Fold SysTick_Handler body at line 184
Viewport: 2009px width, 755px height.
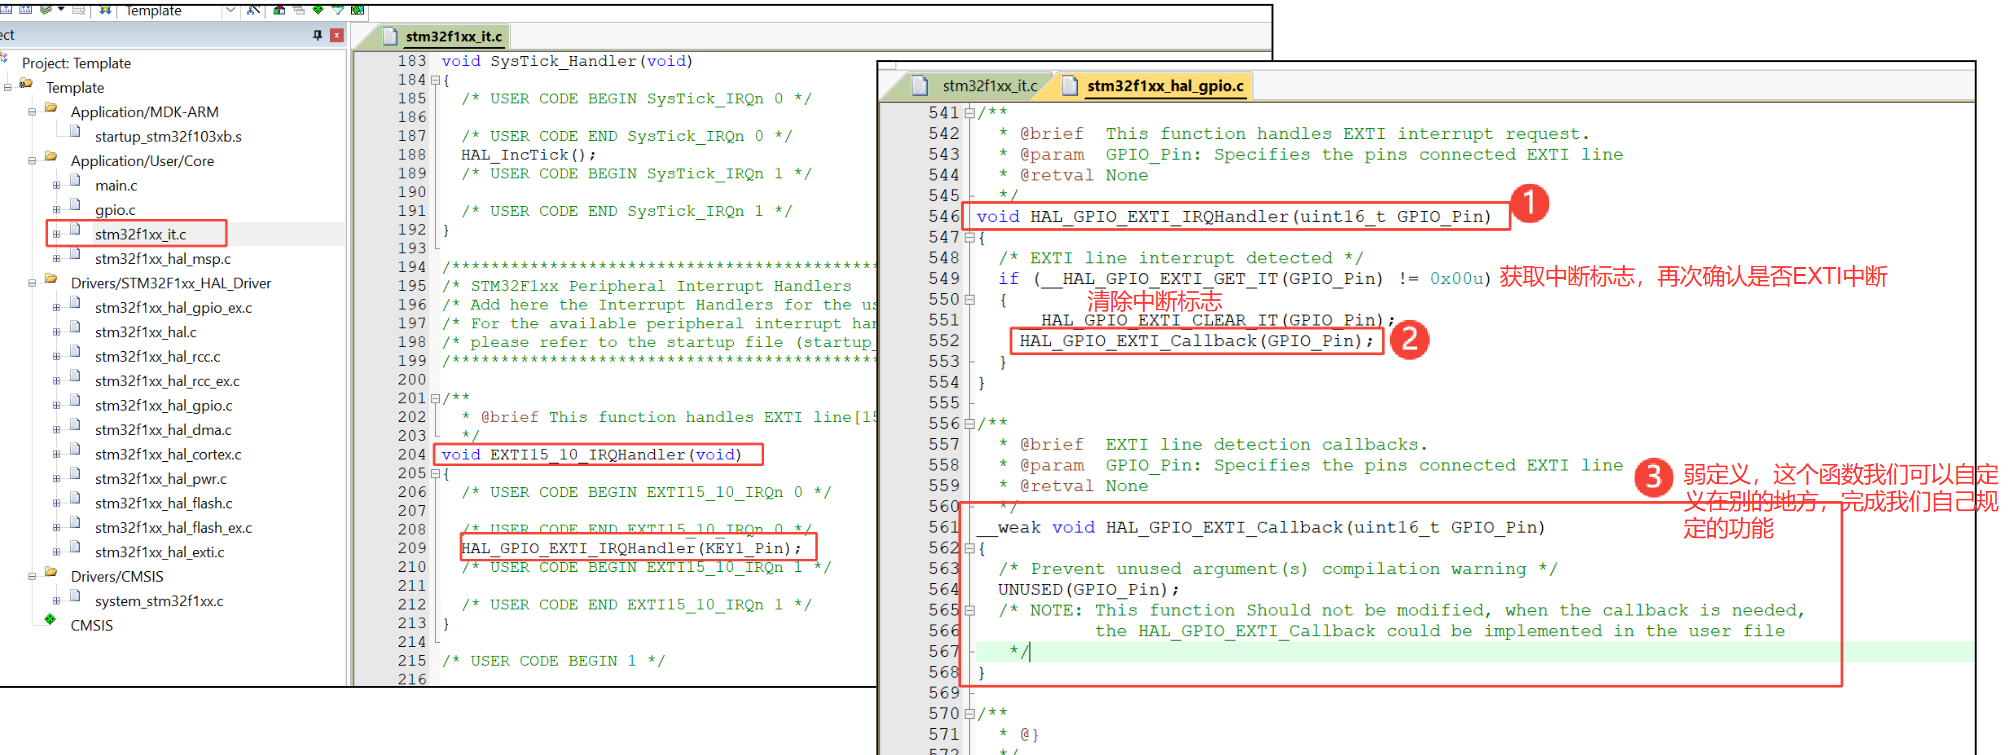point(435,80)
